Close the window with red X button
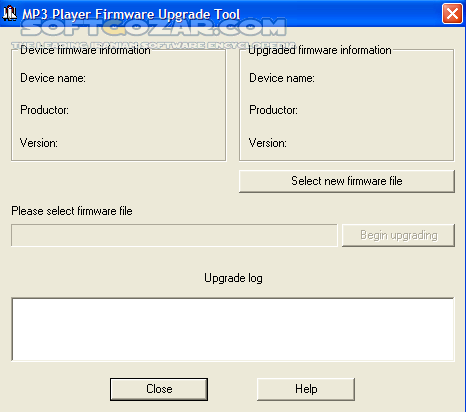Screen dimensions: 466x412 coord(452,14)
